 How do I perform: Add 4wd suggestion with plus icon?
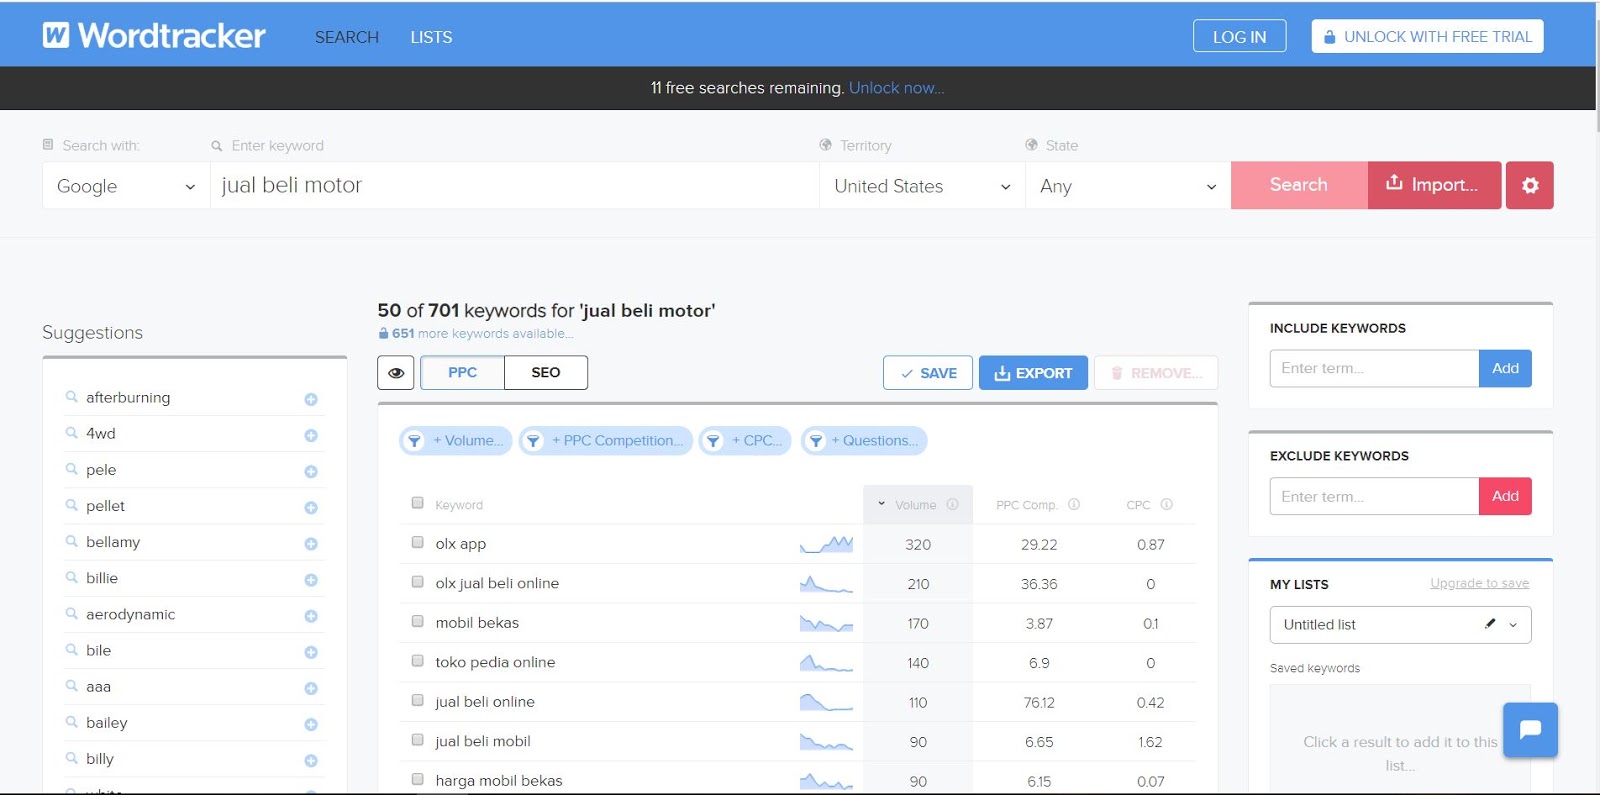point(311,435)
